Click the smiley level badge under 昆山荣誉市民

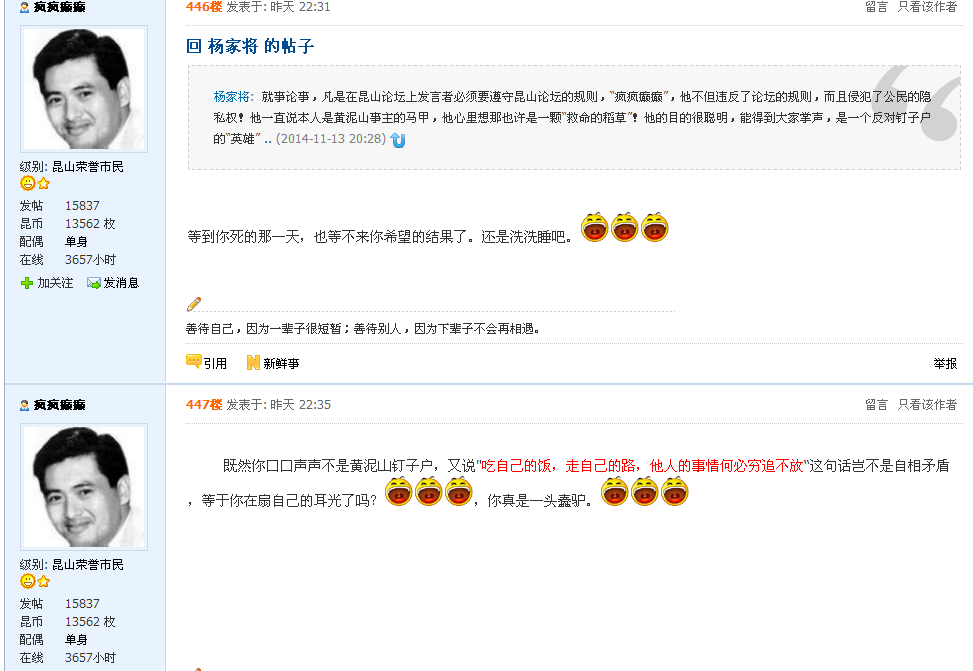click(27, 183)
